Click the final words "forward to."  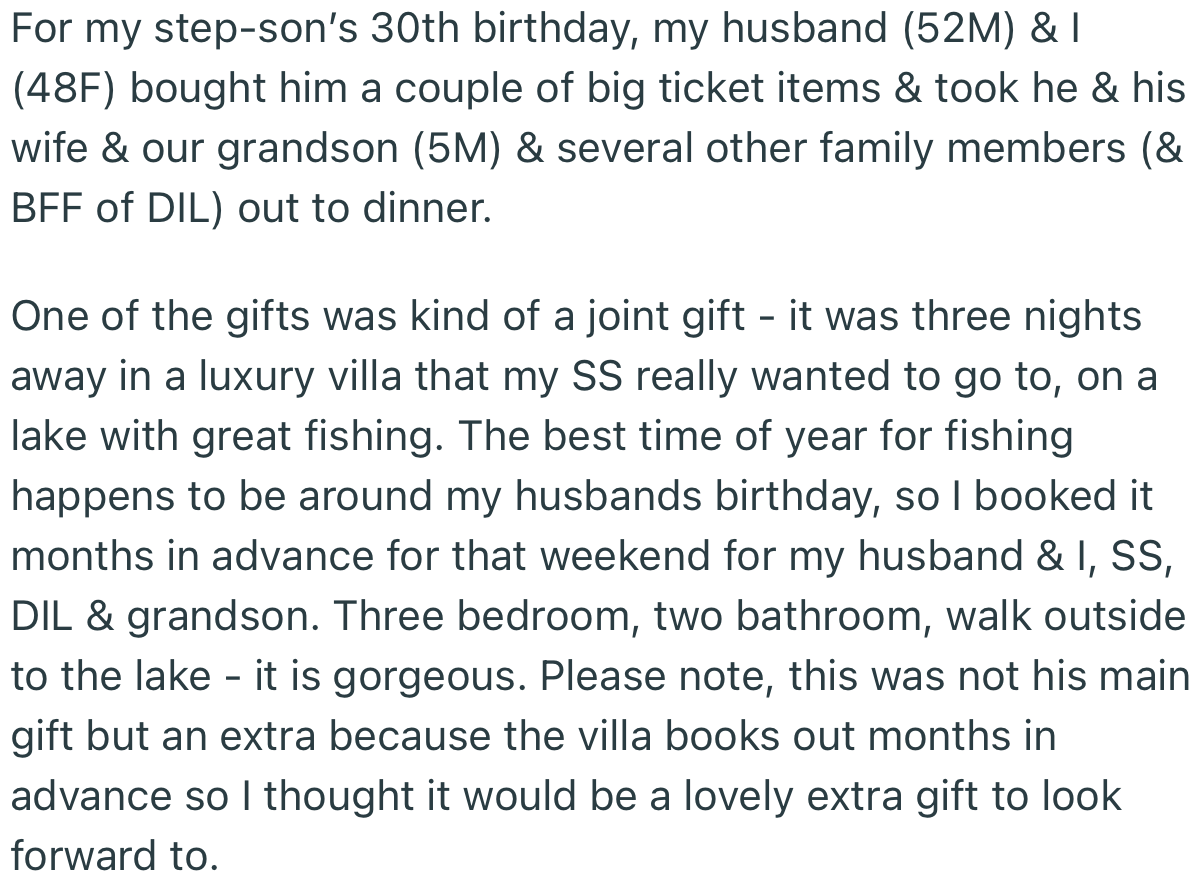pyautogui.click(x=113, y=855)
